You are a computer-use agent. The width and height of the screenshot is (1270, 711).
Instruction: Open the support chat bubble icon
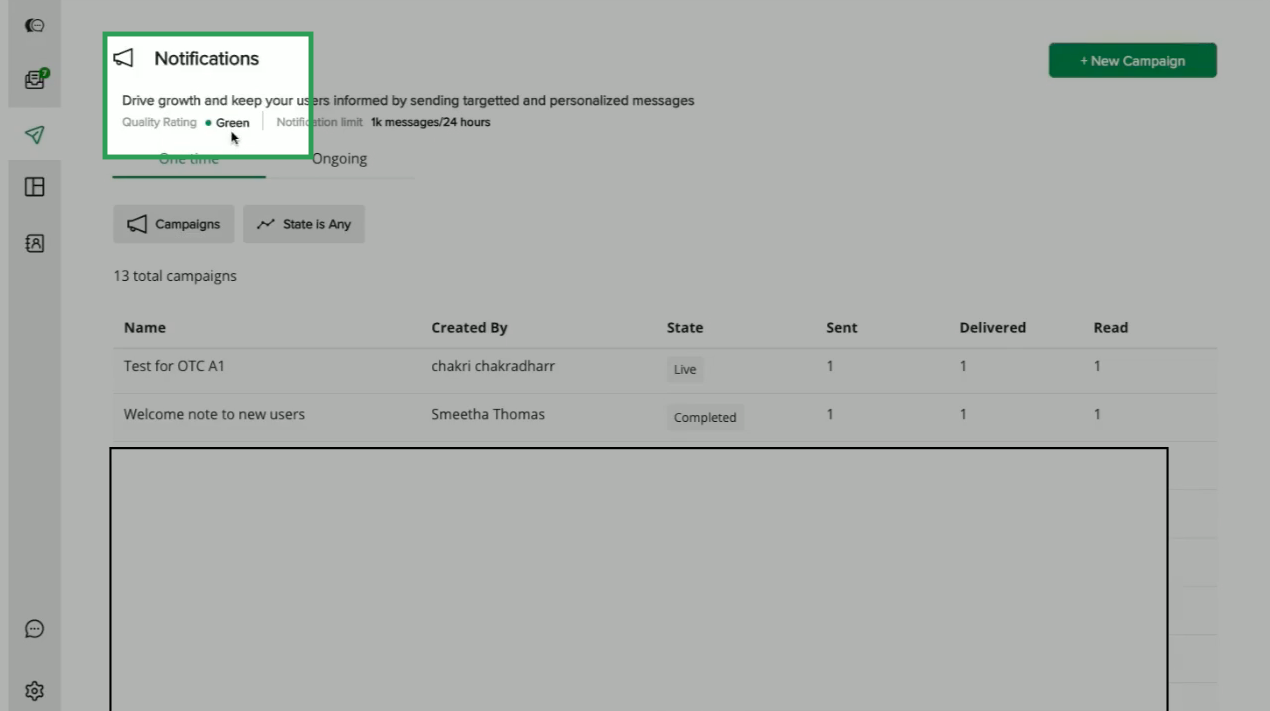pyautogui.click(x=35, y=629)
